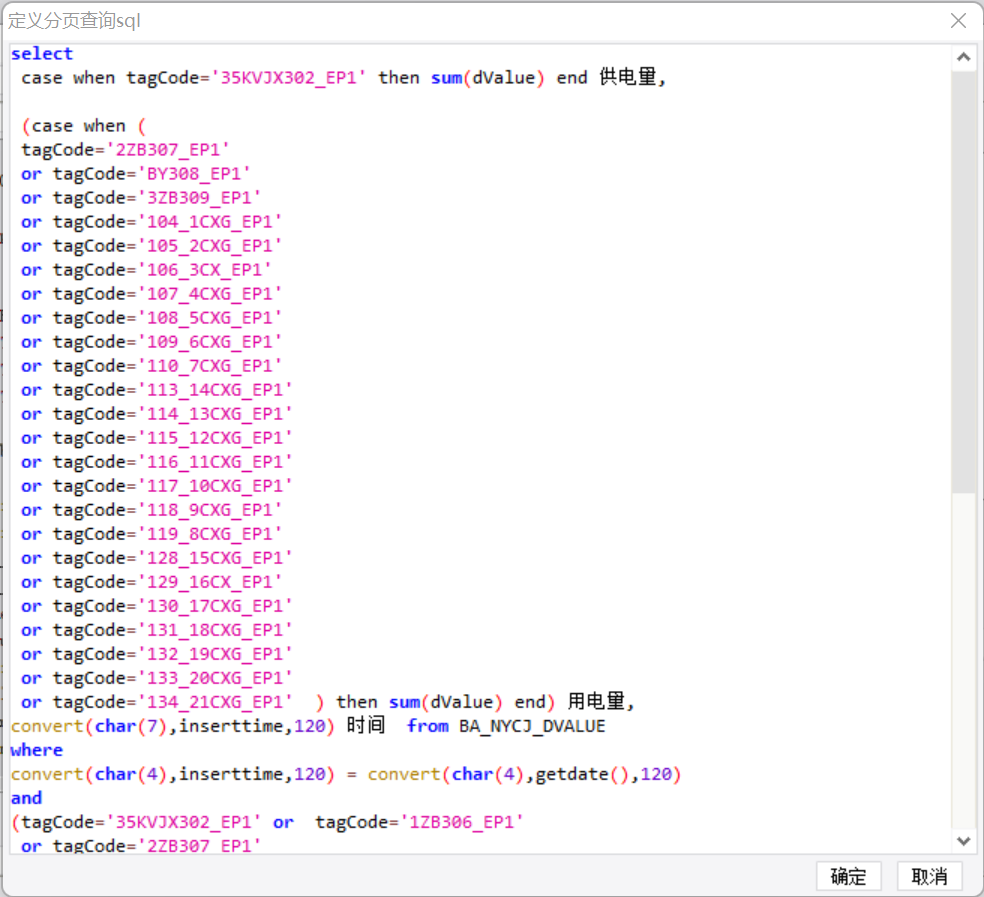Image resolution: width=984 pixels, height=897 pixels.
Task: Click the where keyword line
Action: tap(36, 750)
